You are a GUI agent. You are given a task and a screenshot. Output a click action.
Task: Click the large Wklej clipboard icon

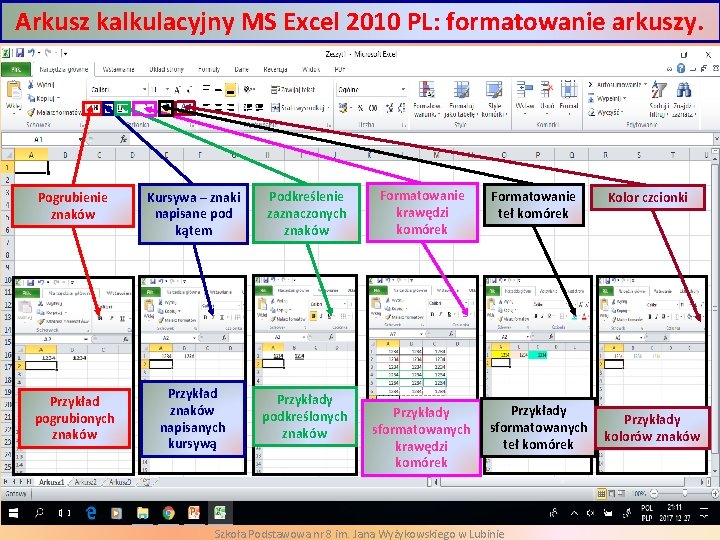pos(13,90)
